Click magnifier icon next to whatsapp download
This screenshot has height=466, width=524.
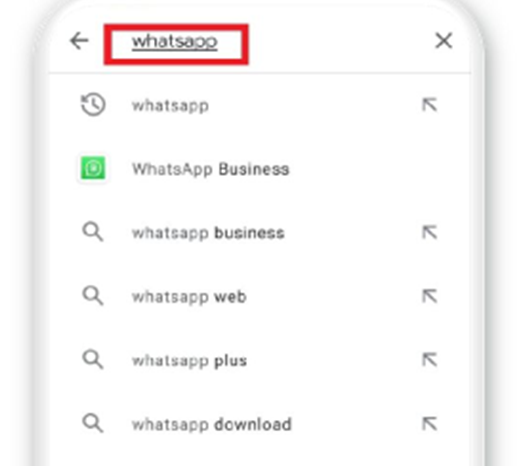tap(93, 423)
